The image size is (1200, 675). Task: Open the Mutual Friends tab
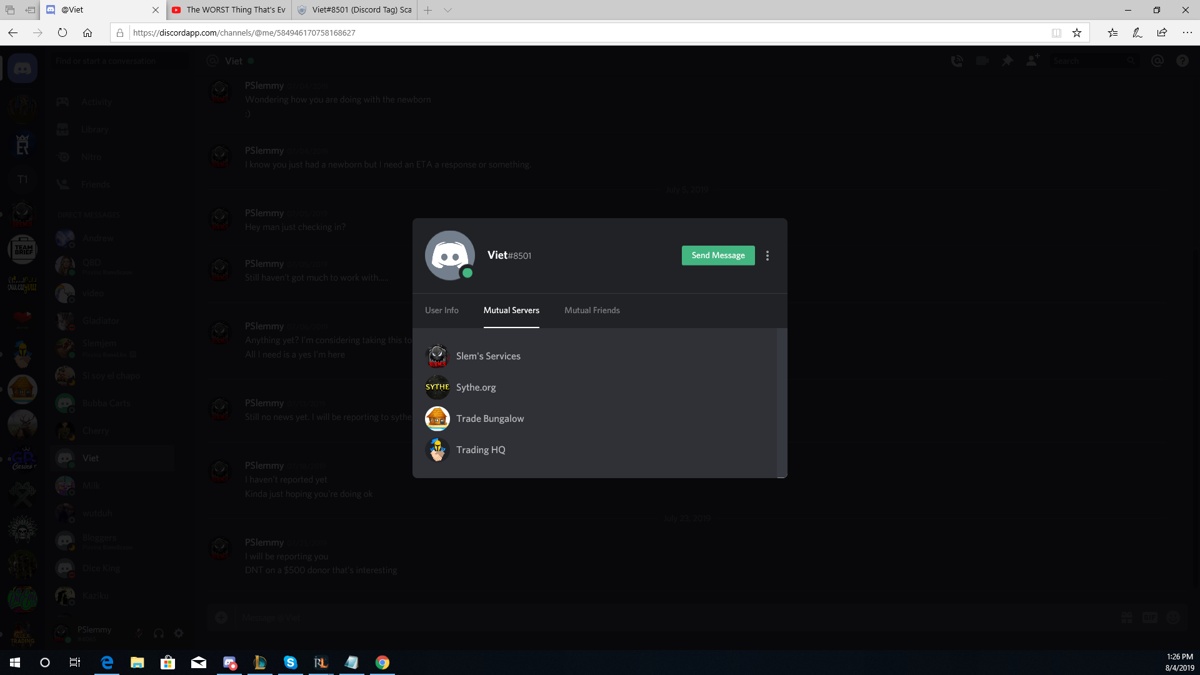point(592,310)
